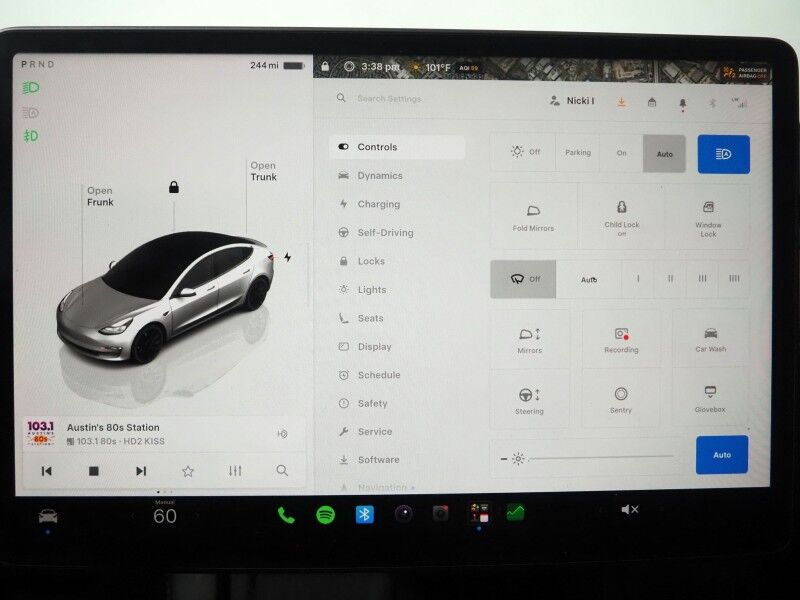Tap Open Trunk

tap(263, 171)
